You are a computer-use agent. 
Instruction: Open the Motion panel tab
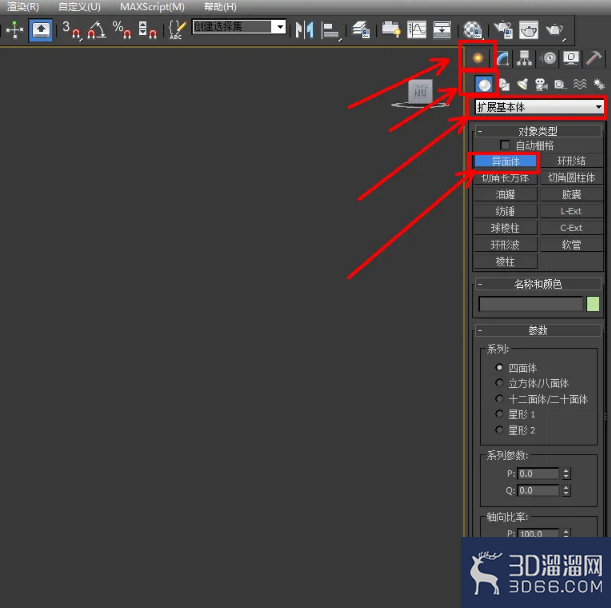coord(549,58)
